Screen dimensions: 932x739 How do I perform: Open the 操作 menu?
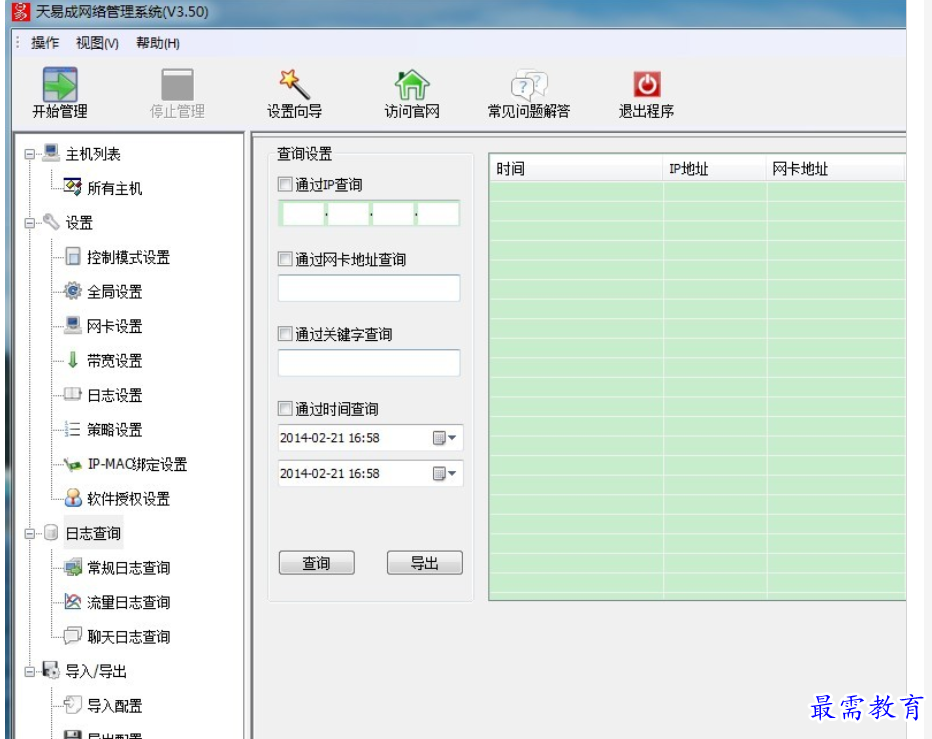click(x=45, y=43)
